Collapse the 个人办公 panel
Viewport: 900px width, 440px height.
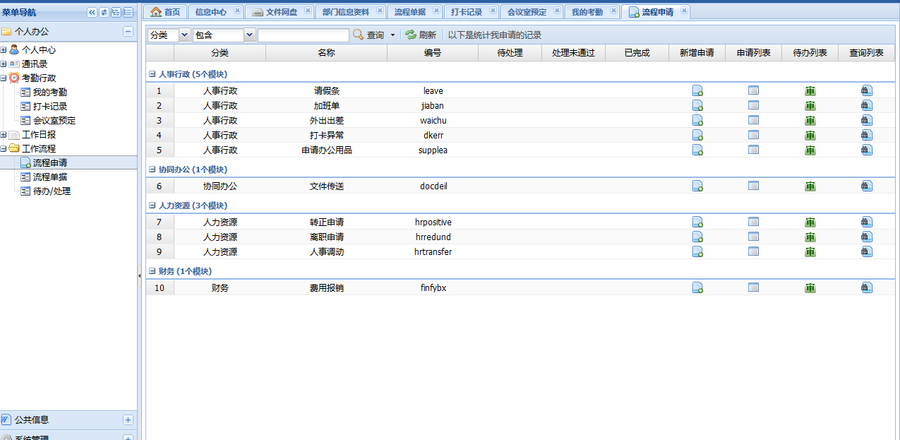point(128,32)
